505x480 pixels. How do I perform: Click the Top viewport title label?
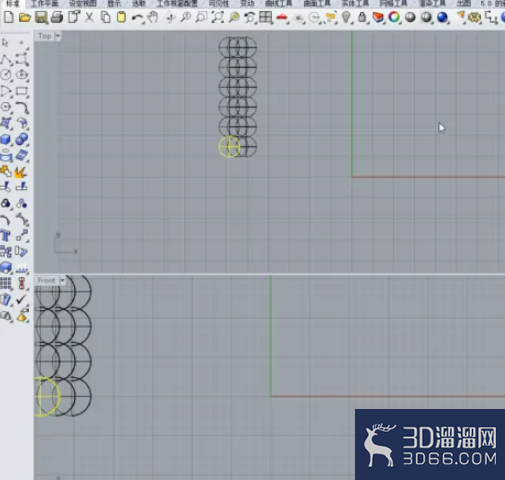[x=44, y=36]
